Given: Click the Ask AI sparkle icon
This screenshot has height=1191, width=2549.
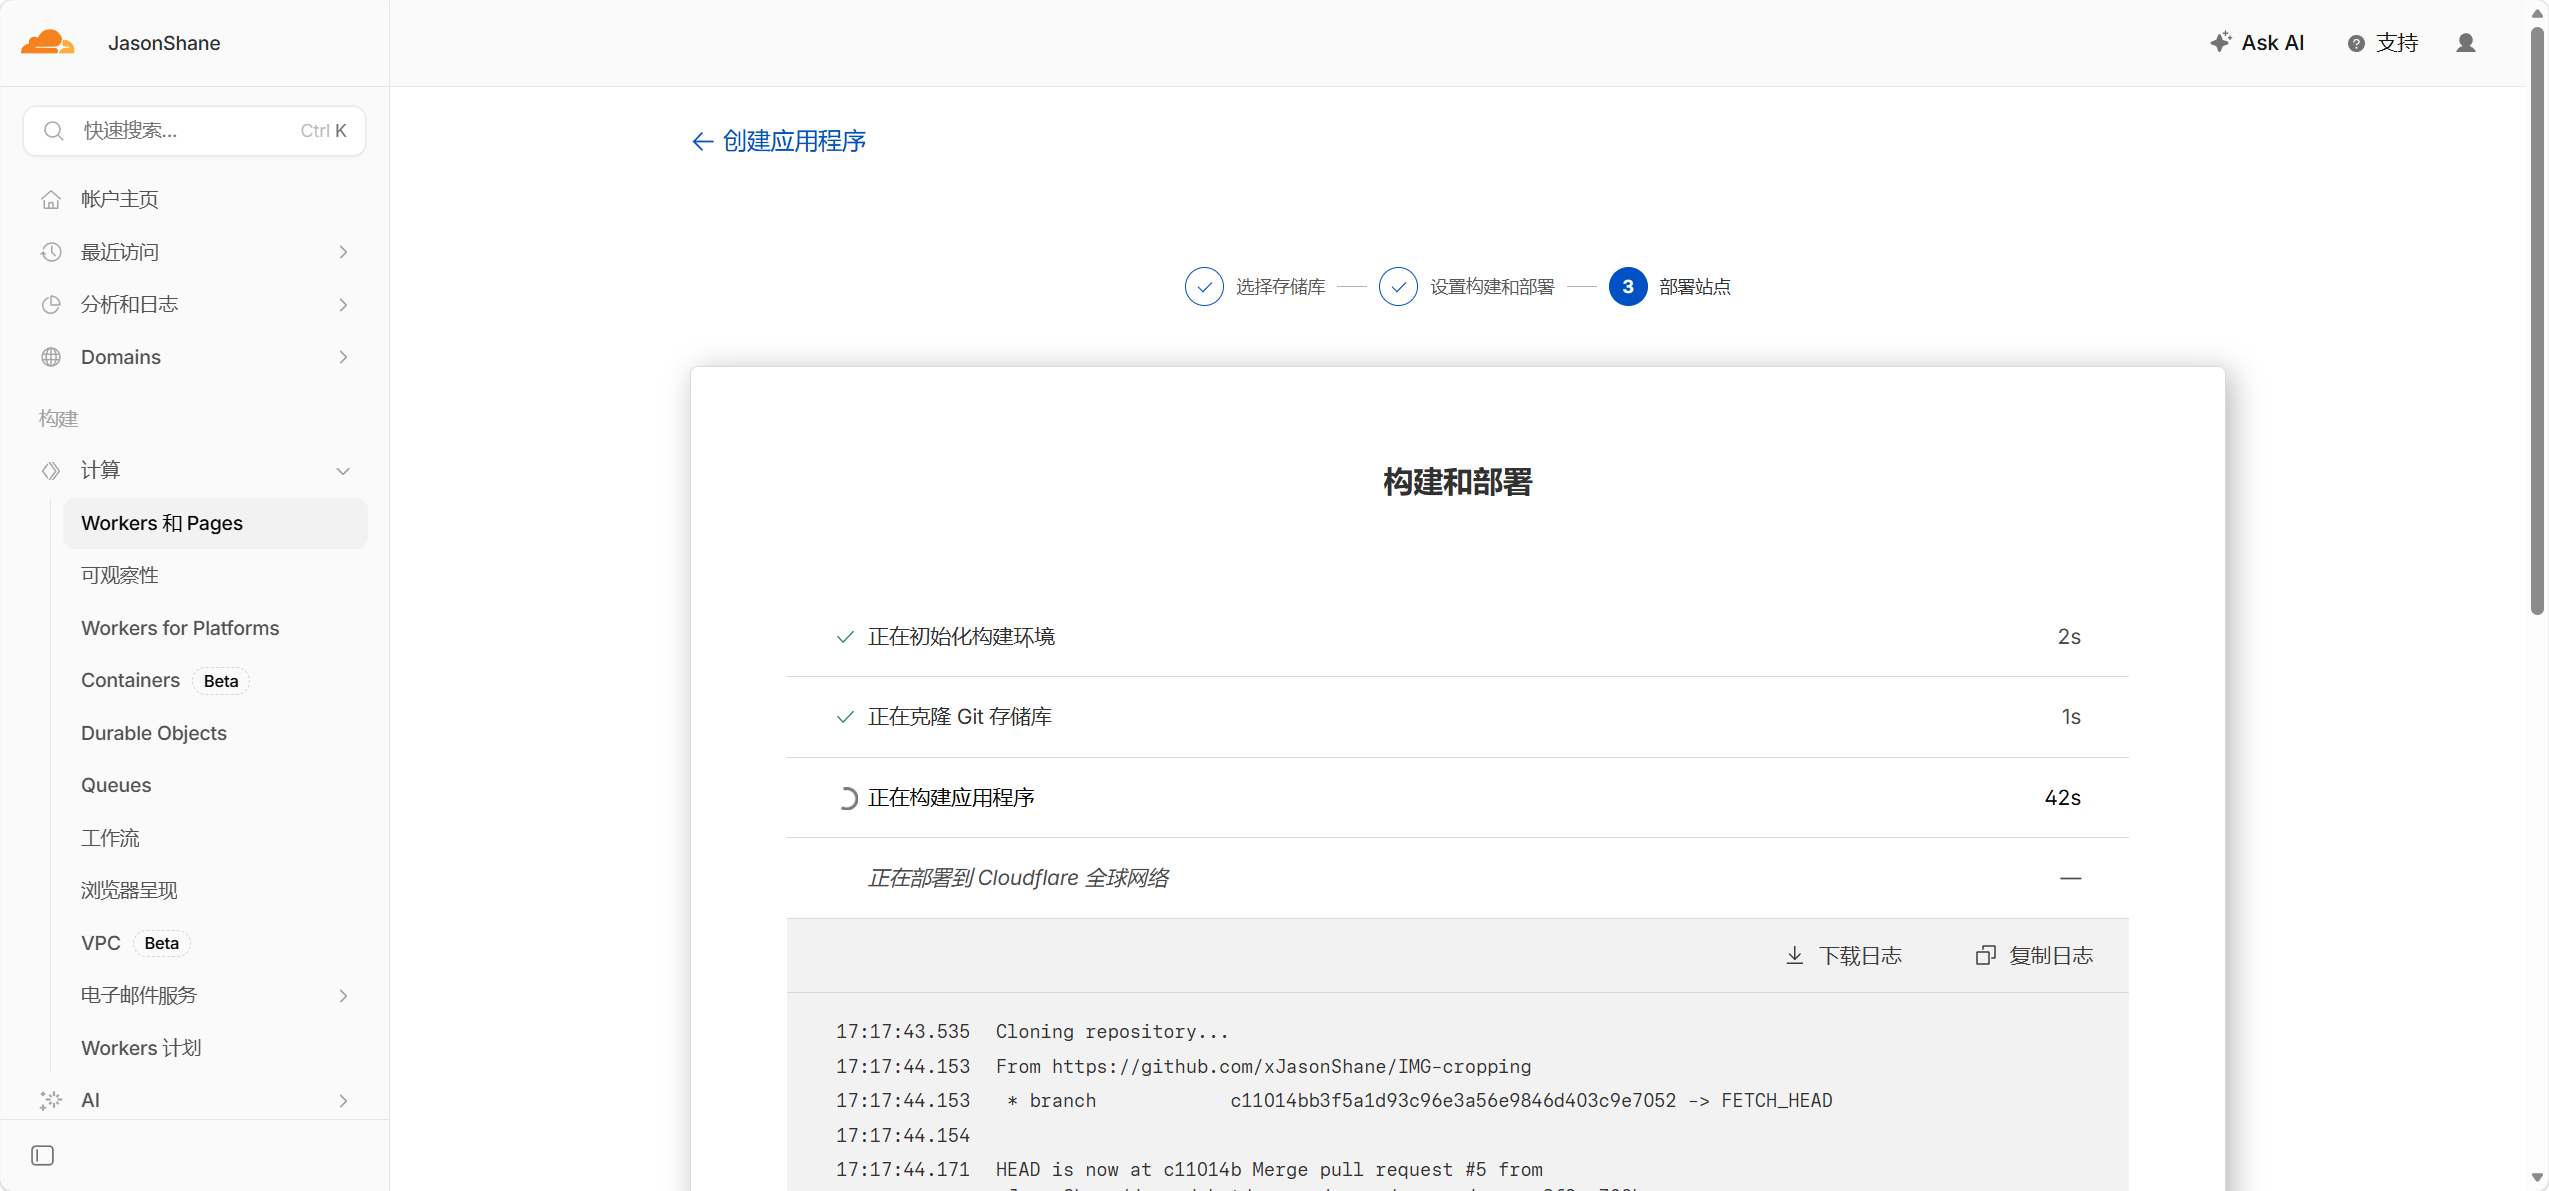Looking at the screenshot, I should pos(2220,42).
